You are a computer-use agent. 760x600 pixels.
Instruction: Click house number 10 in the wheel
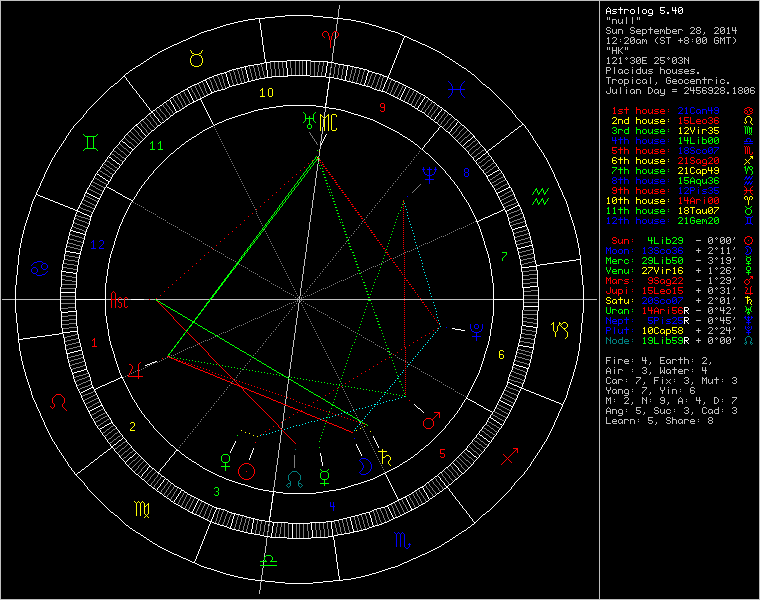coord(266,93)
